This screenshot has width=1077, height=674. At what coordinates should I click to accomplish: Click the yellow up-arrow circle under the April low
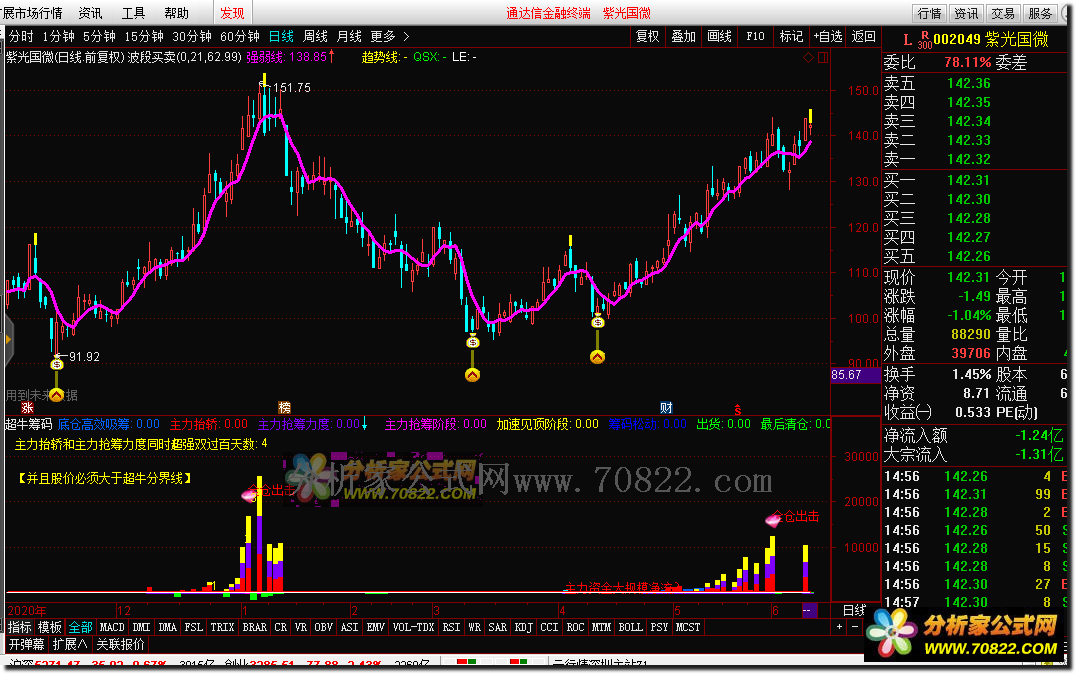[598, 357]
